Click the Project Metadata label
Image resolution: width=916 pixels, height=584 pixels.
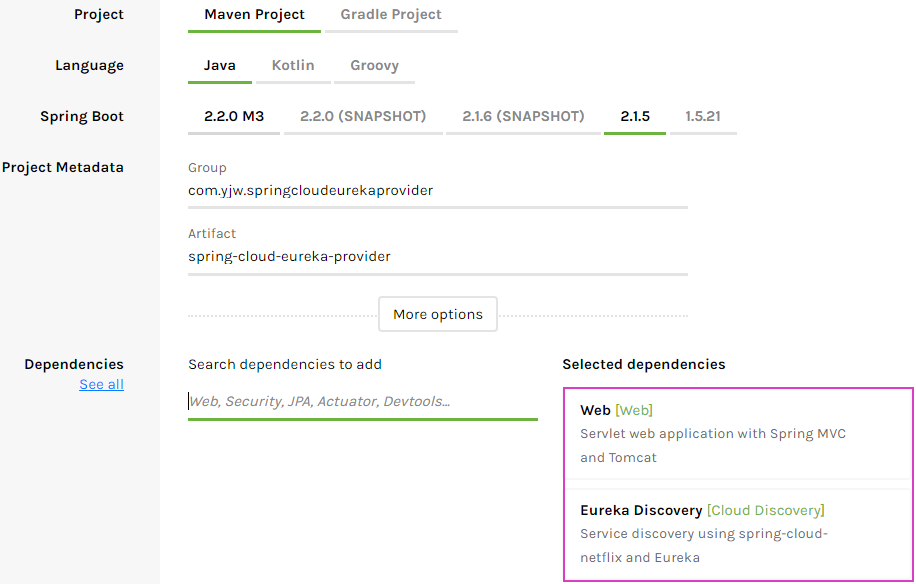tap(63, 168)
